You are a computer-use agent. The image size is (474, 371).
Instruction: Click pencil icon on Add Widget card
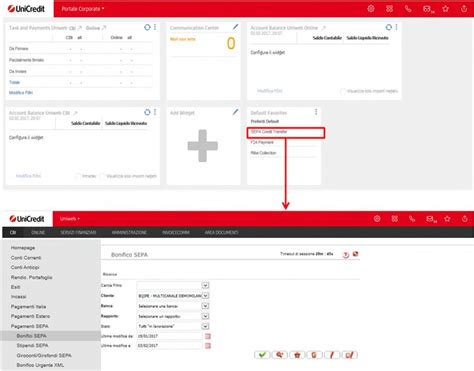coord(235,112)
